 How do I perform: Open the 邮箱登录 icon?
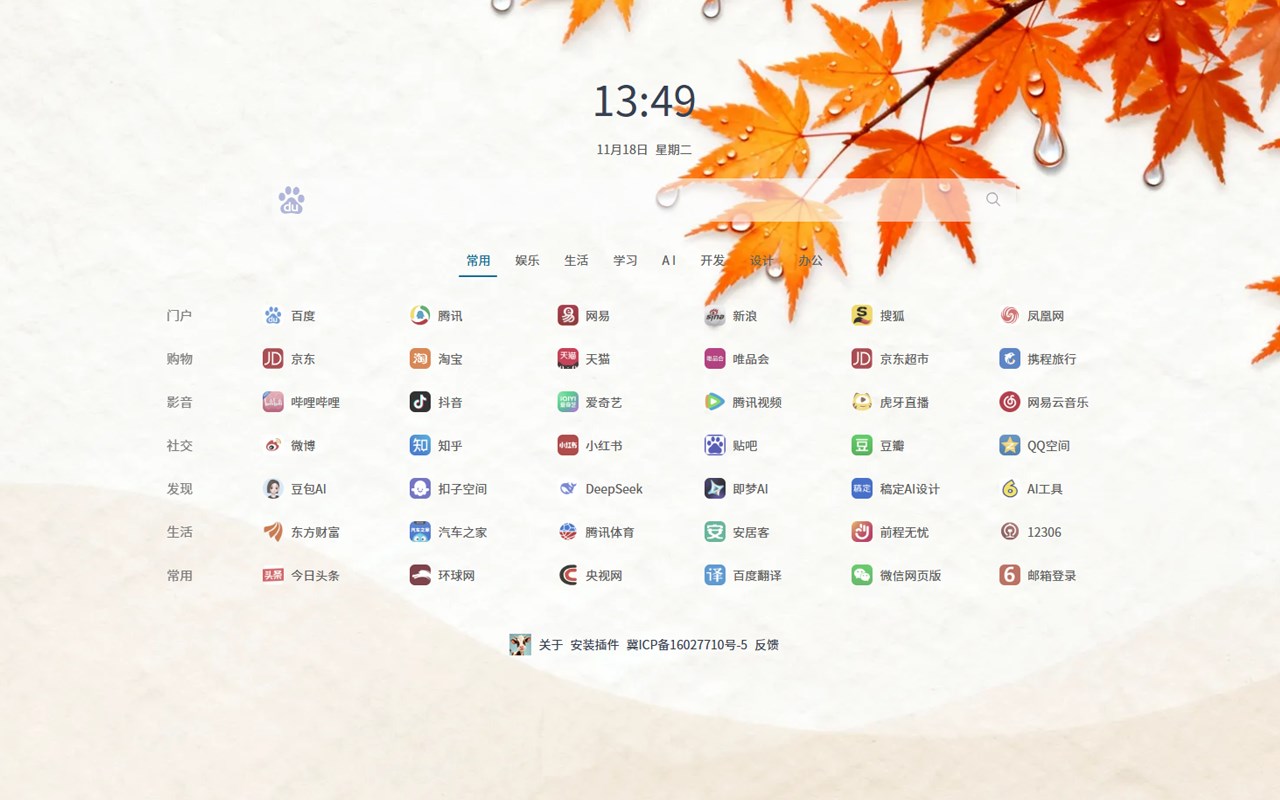(1010, 575)
